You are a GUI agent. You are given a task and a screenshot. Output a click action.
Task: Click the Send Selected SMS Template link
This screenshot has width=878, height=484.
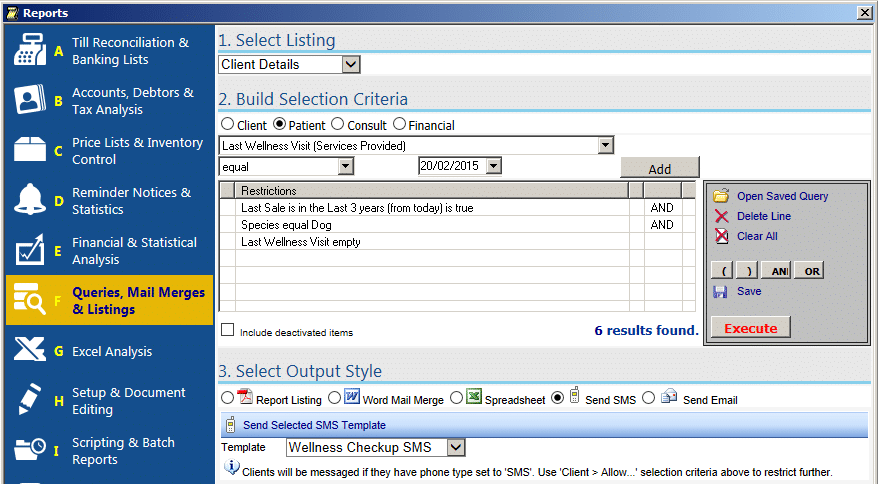pyautogui.click(x=314, y=425)
